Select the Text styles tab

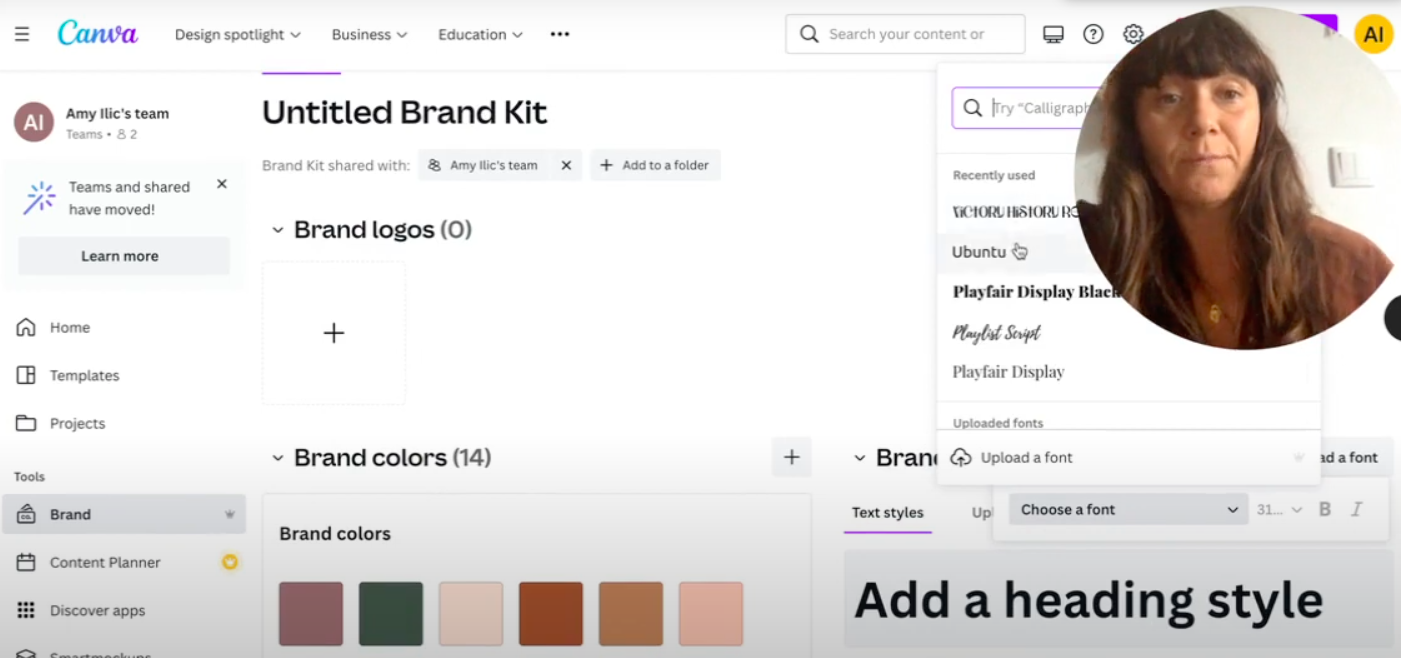tap(888, 512)
